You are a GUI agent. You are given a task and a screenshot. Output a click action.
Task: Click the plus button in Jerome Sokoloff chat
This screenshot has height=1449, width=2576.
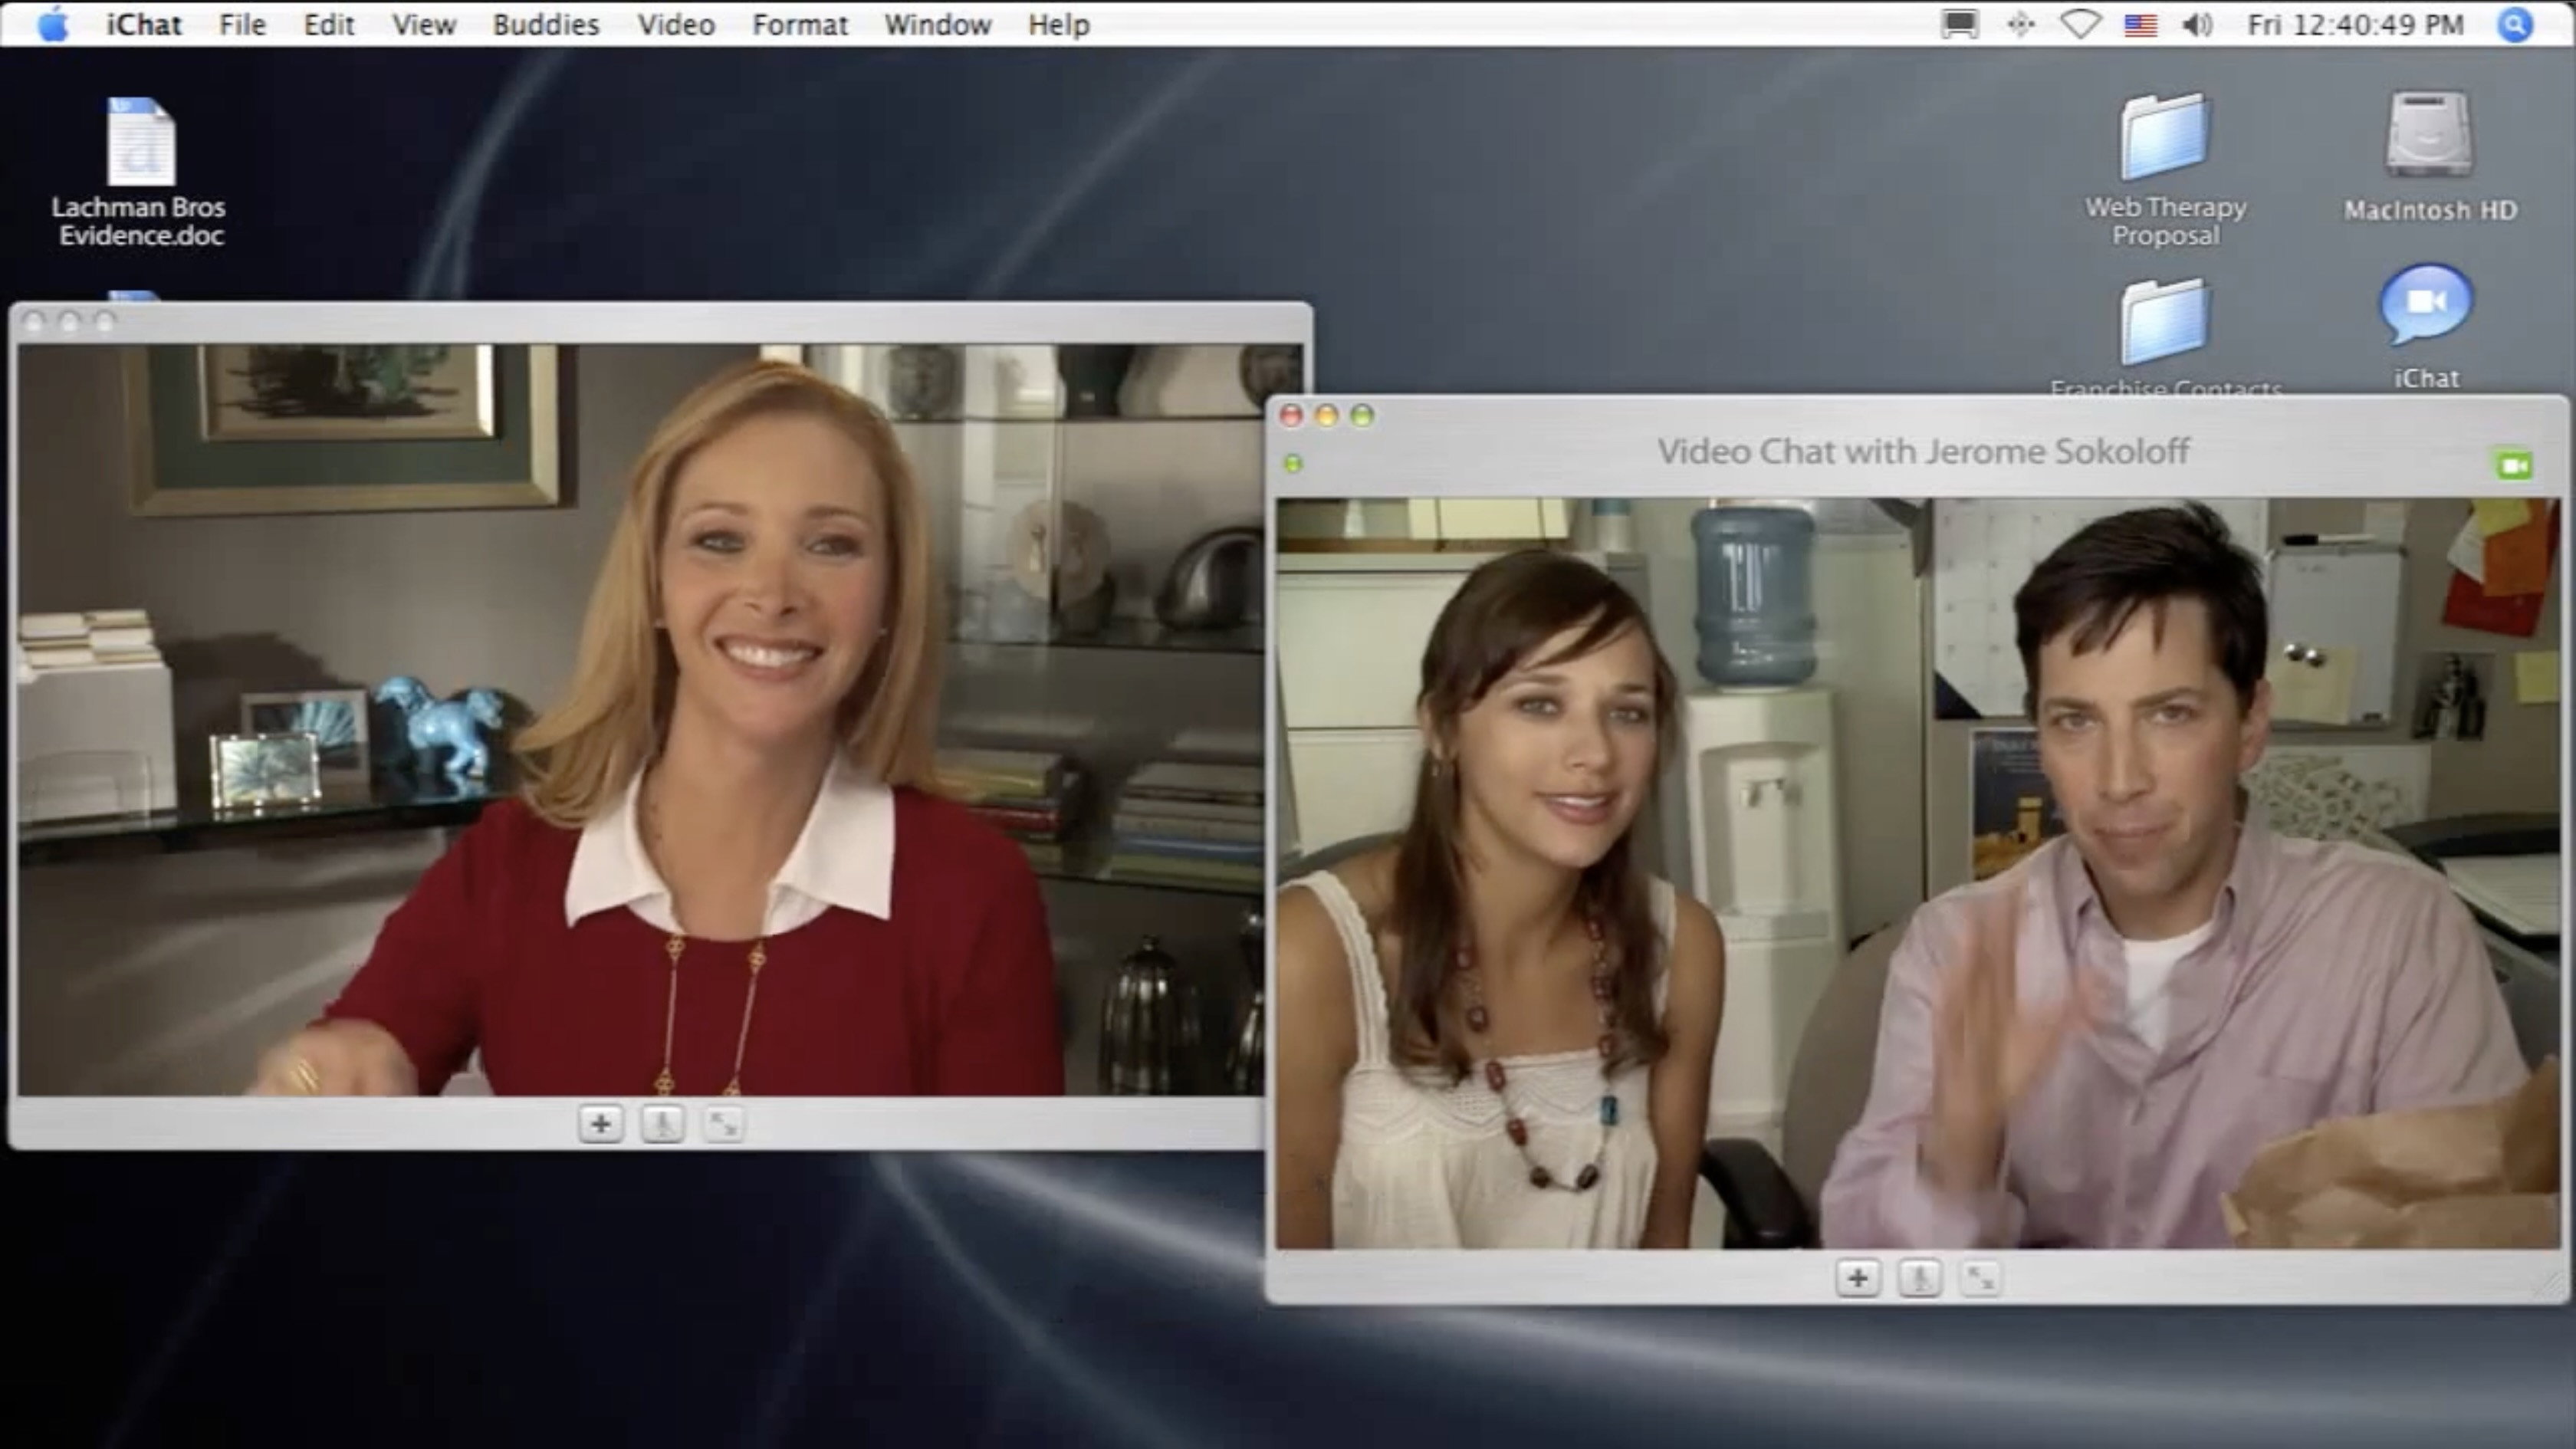click(x=1858, y=1278)
